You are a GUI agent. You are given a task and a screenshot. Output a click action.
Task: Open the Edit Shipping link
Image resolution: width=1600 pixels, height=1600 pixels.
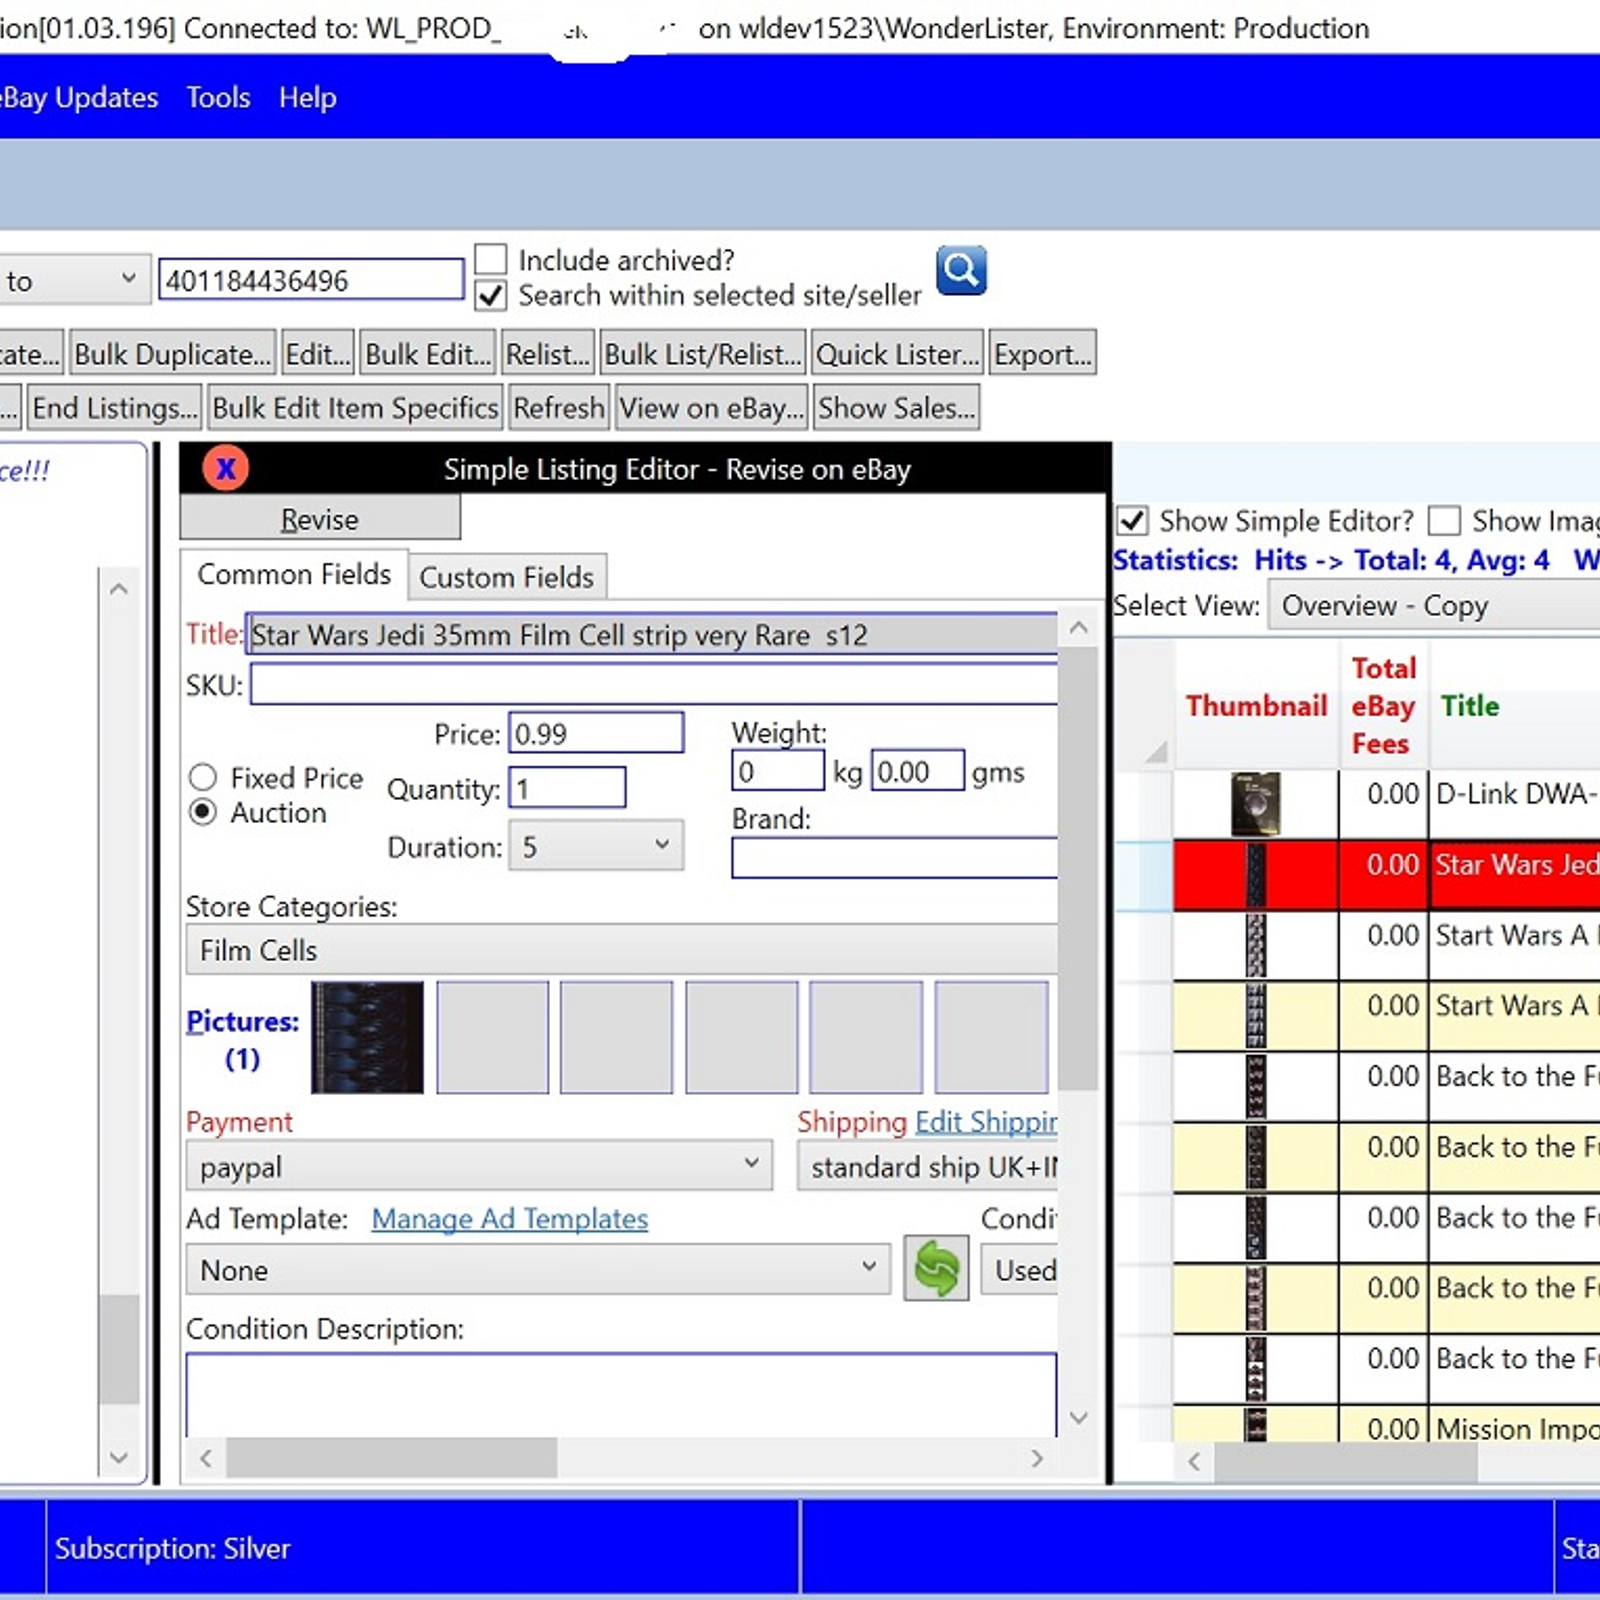click(986, 1122)
